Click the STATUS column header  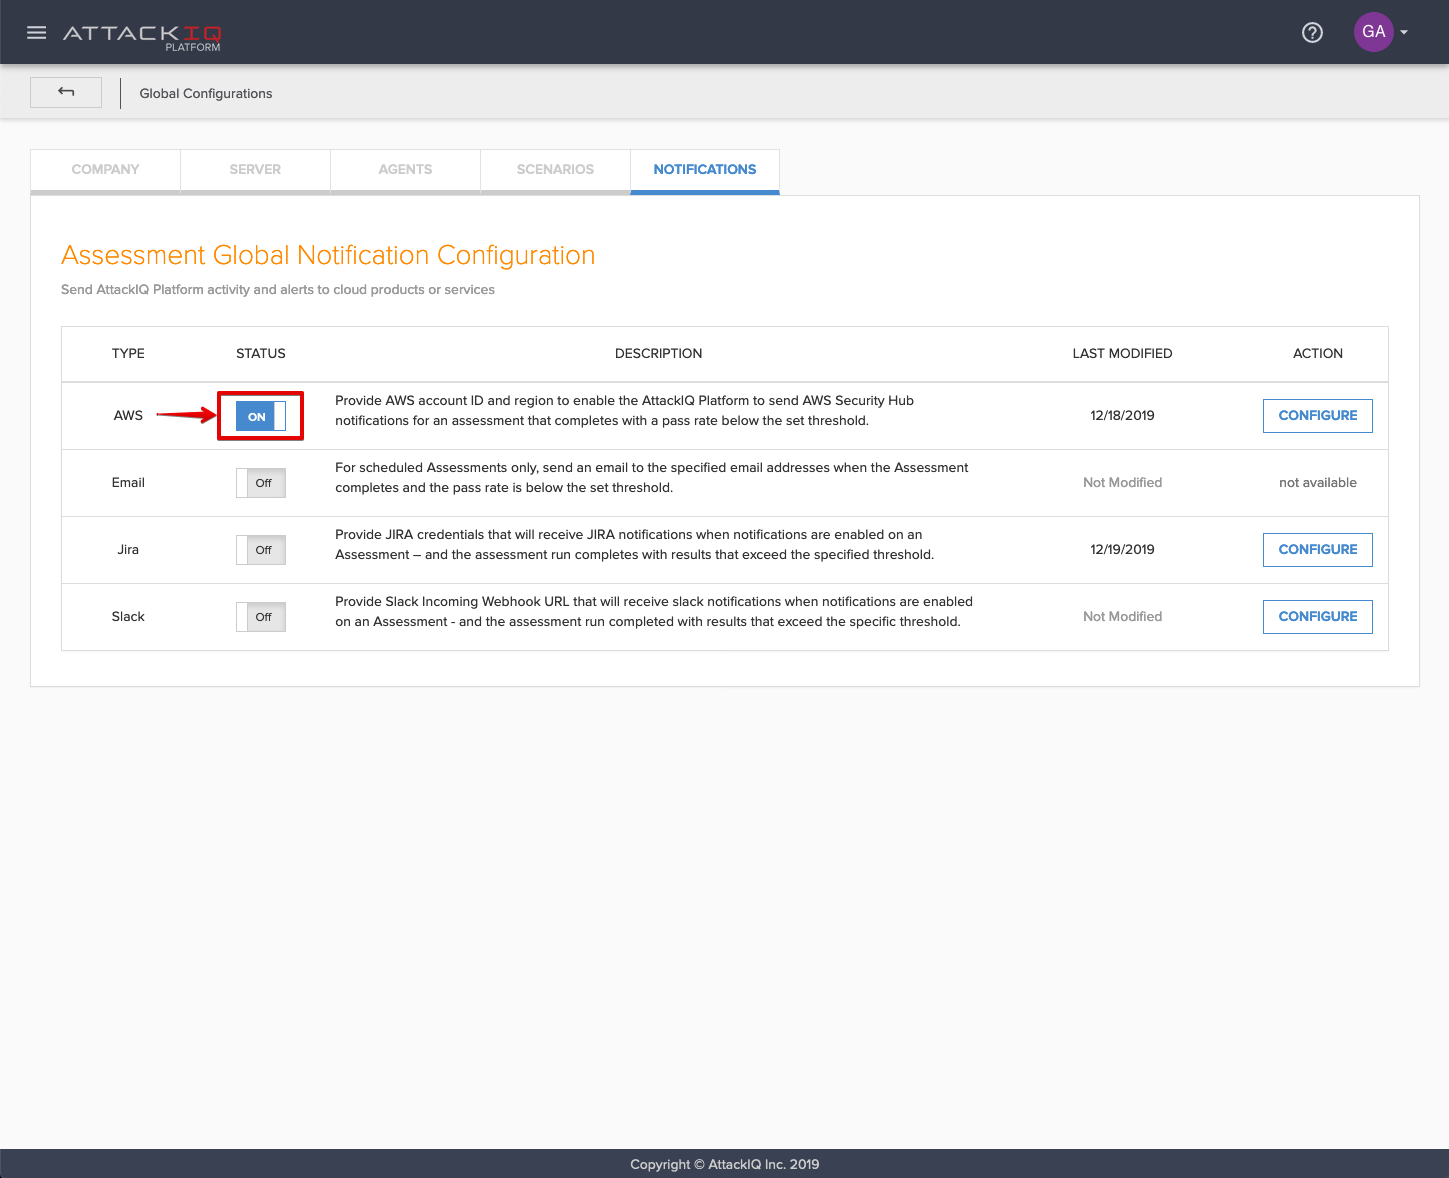tap(261, 353)
